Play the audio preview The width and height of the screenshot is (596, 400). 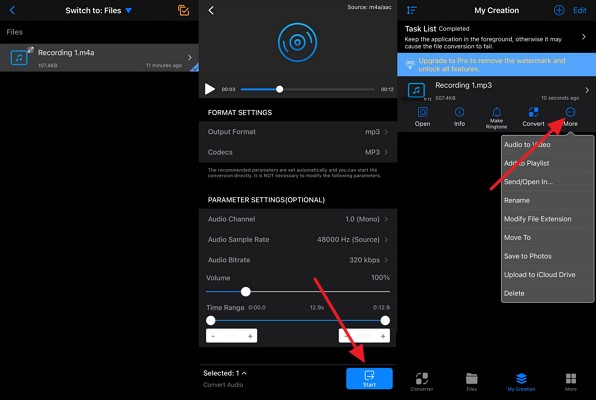click(209, 89)
